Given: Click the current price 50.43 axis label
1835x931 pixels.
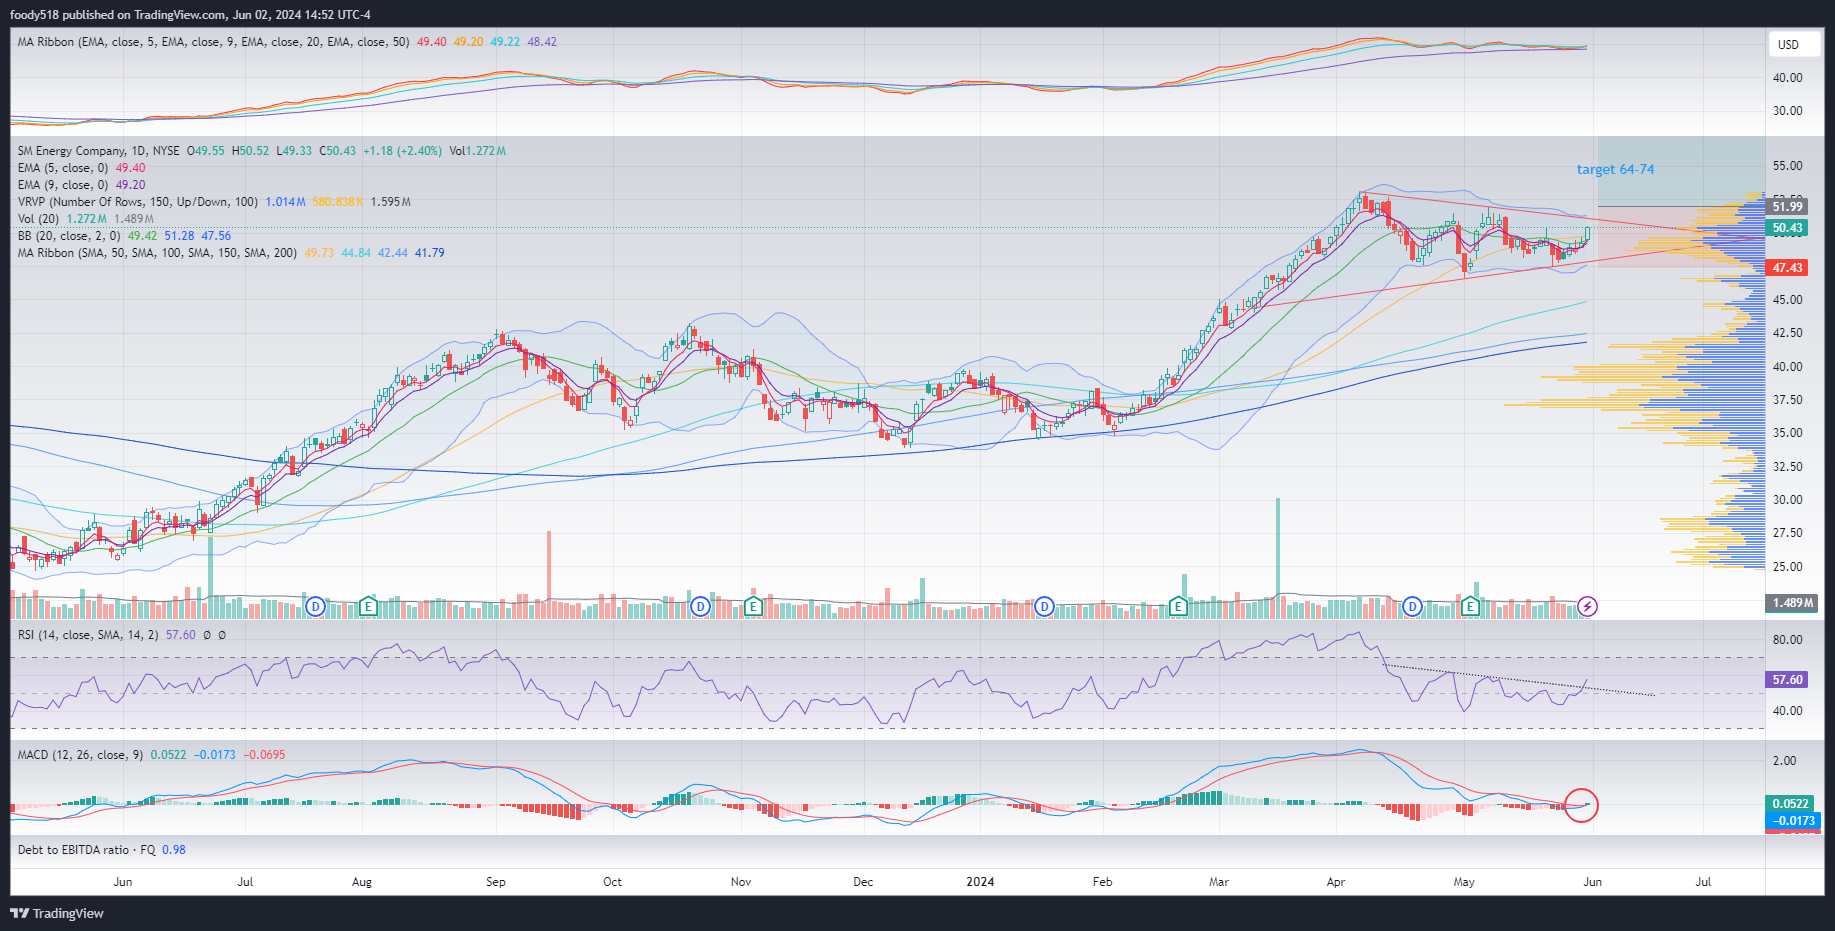Looking at the screenshot, I should pyautogui.click(x=1787, y=228).
